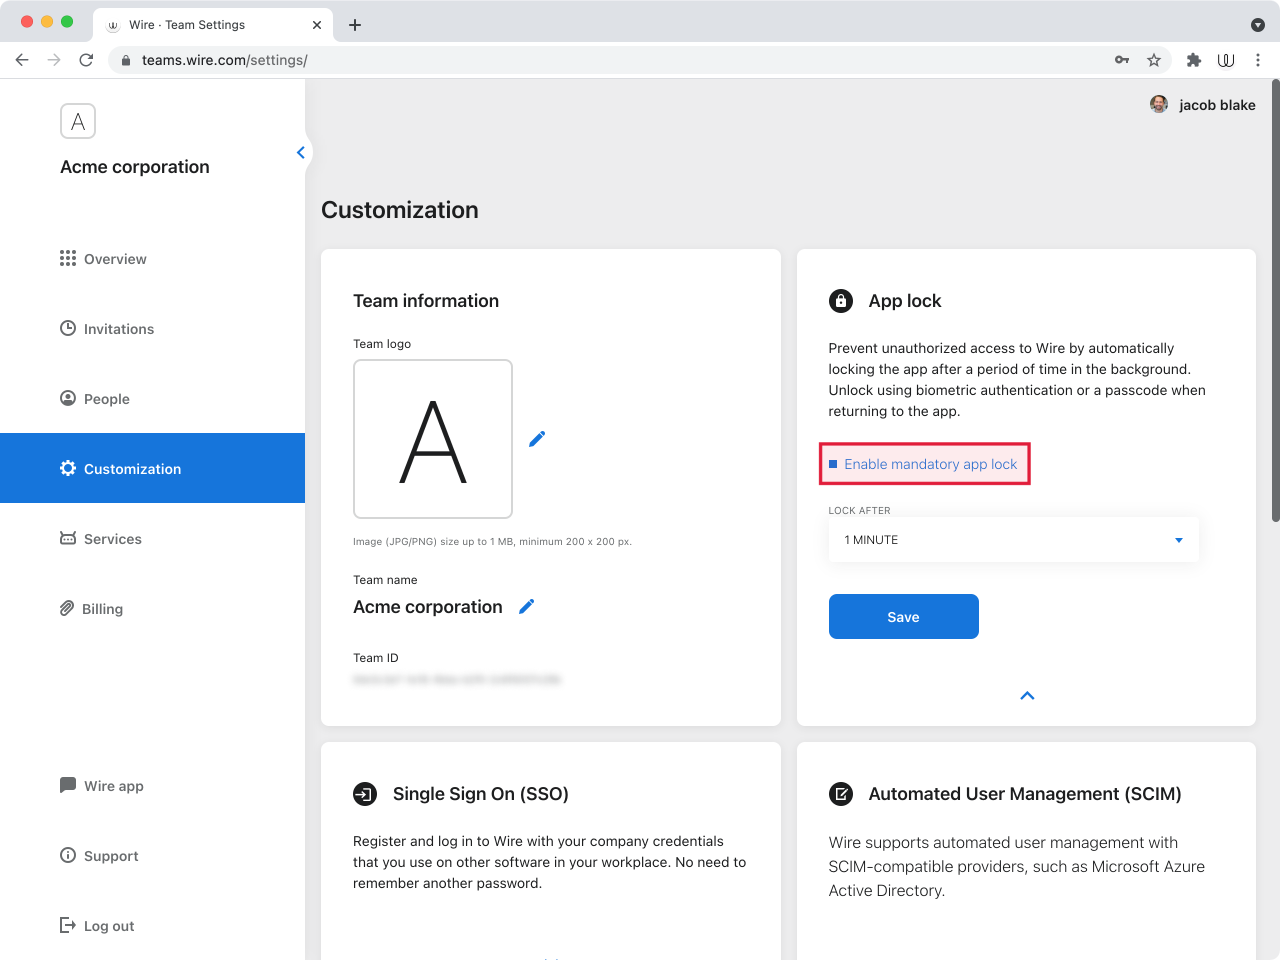Click the team logo image preview
The width and height of the screenshot is (1280, 960).
coord(433,439)
